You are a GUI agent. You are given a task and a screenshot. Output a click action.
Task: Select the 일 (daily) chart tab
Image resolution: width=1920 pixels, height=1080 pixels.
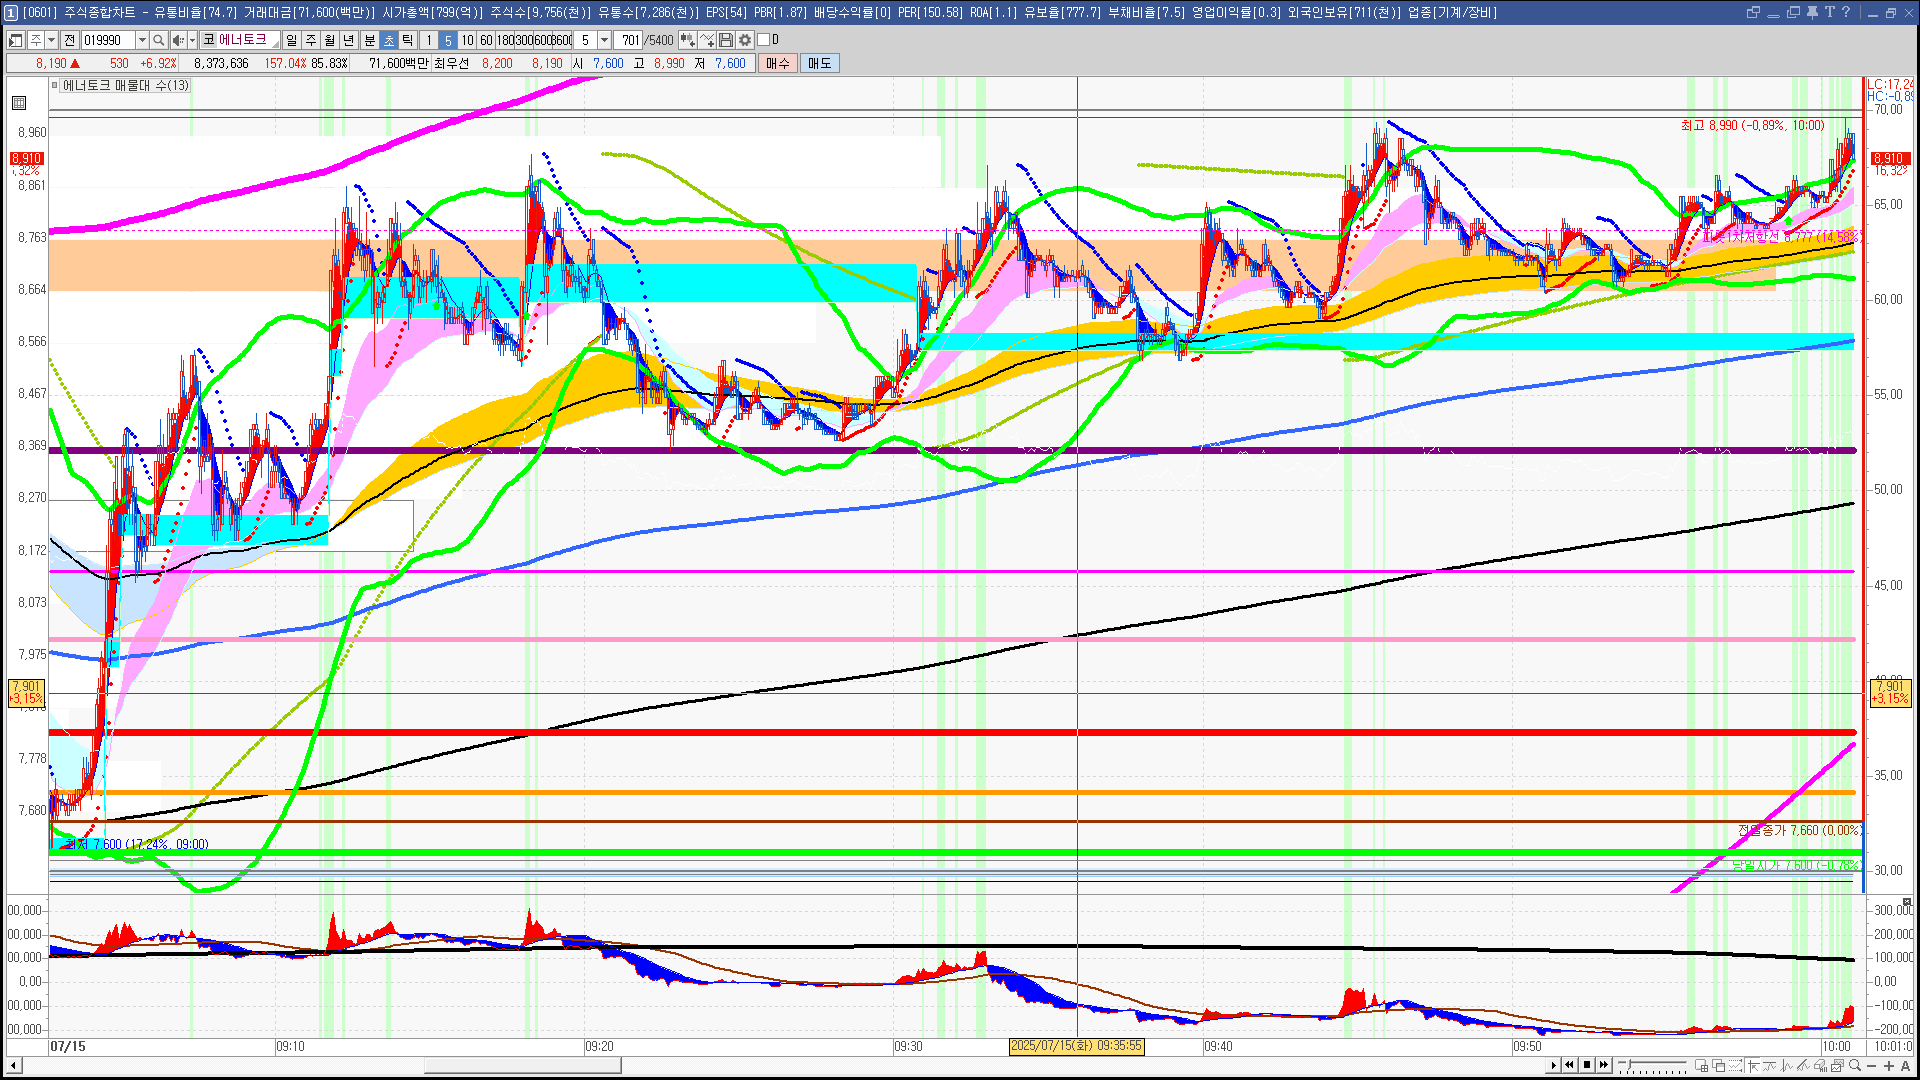291,40
